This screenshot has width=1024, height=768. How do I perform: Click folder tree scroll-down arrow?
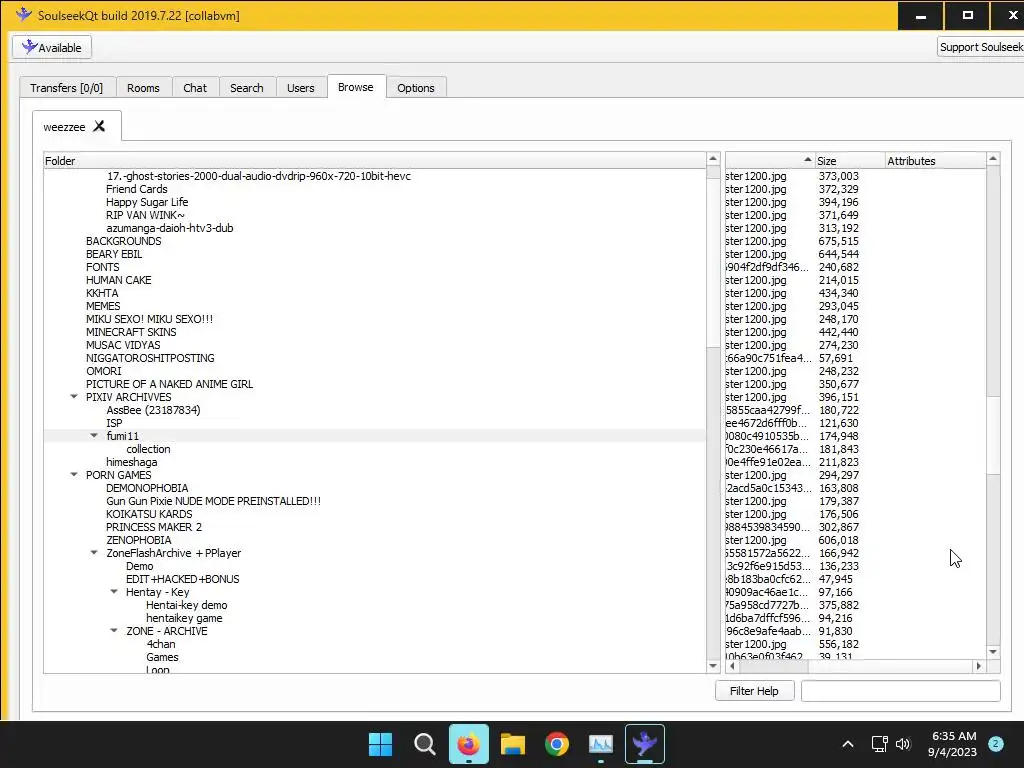pyautogui.click(x=713, y=666)
